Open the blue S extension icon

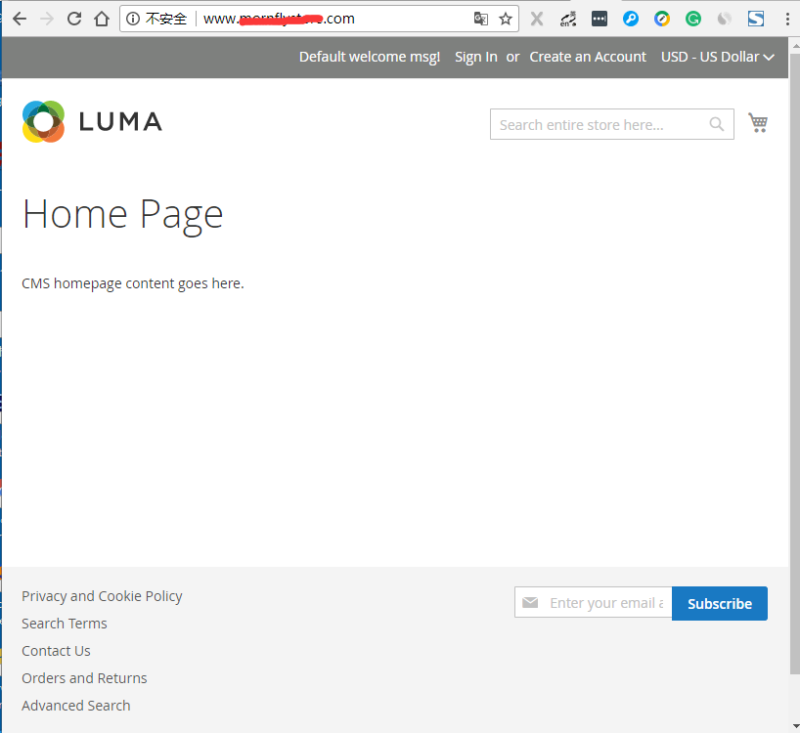[x=756, y=19]
